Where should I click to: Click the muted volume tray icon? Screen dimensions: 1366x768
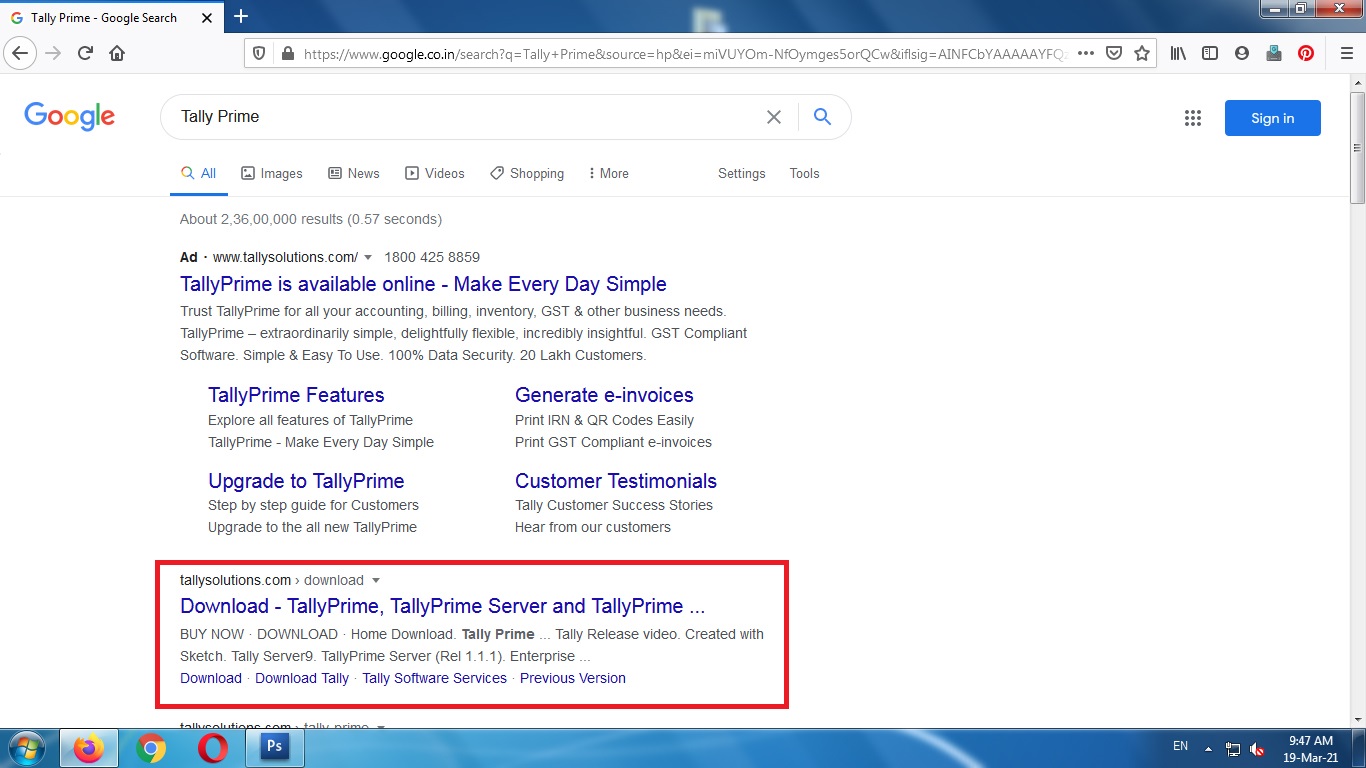[x=1257, y=749]
